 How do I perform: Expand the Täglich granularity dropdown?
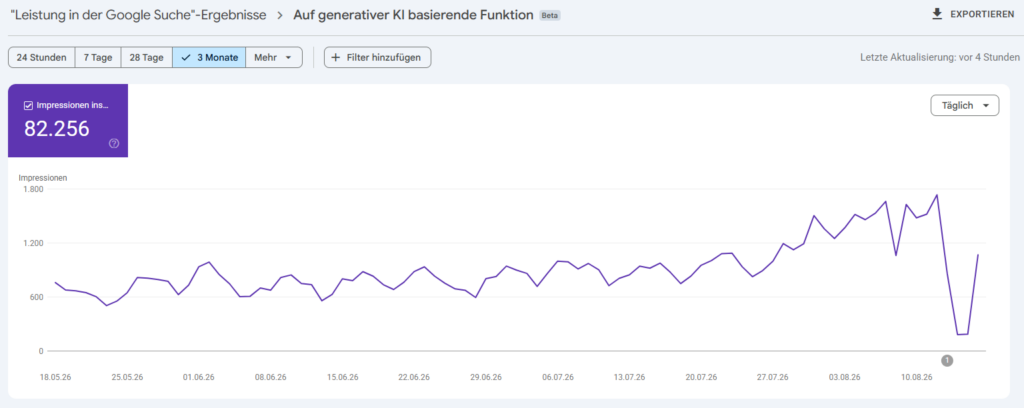[965, 105]
